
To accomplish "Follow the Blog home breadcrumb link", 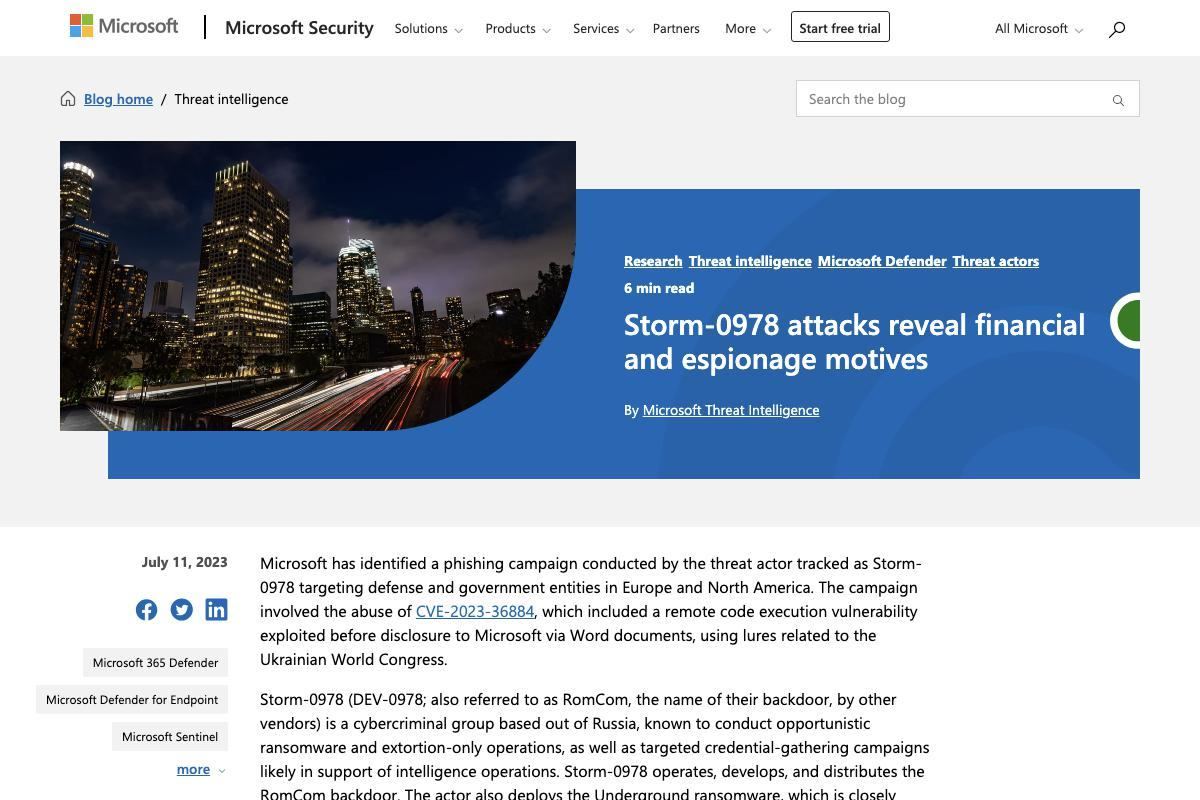I will click(x=118, y=98).
